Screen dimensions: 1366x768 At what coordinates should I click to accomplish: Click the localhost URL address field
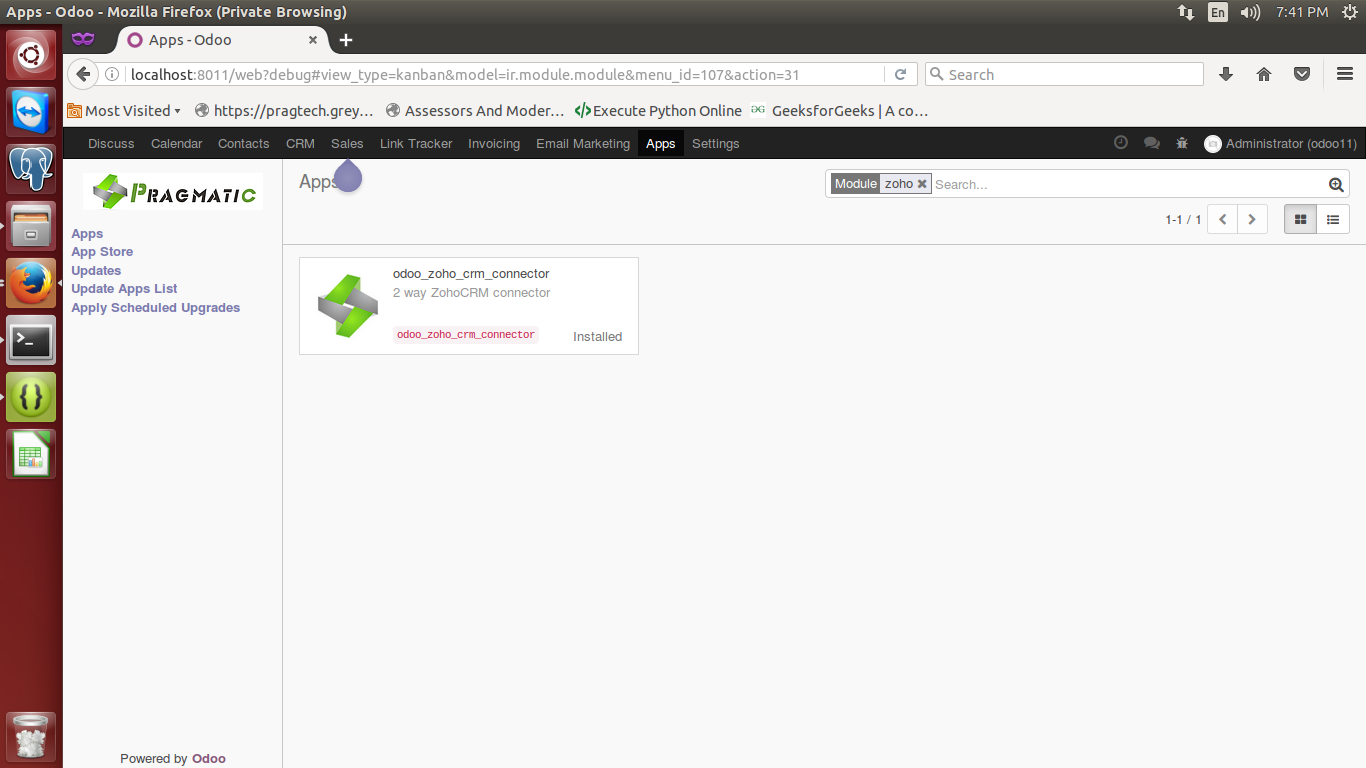[505, 74]
